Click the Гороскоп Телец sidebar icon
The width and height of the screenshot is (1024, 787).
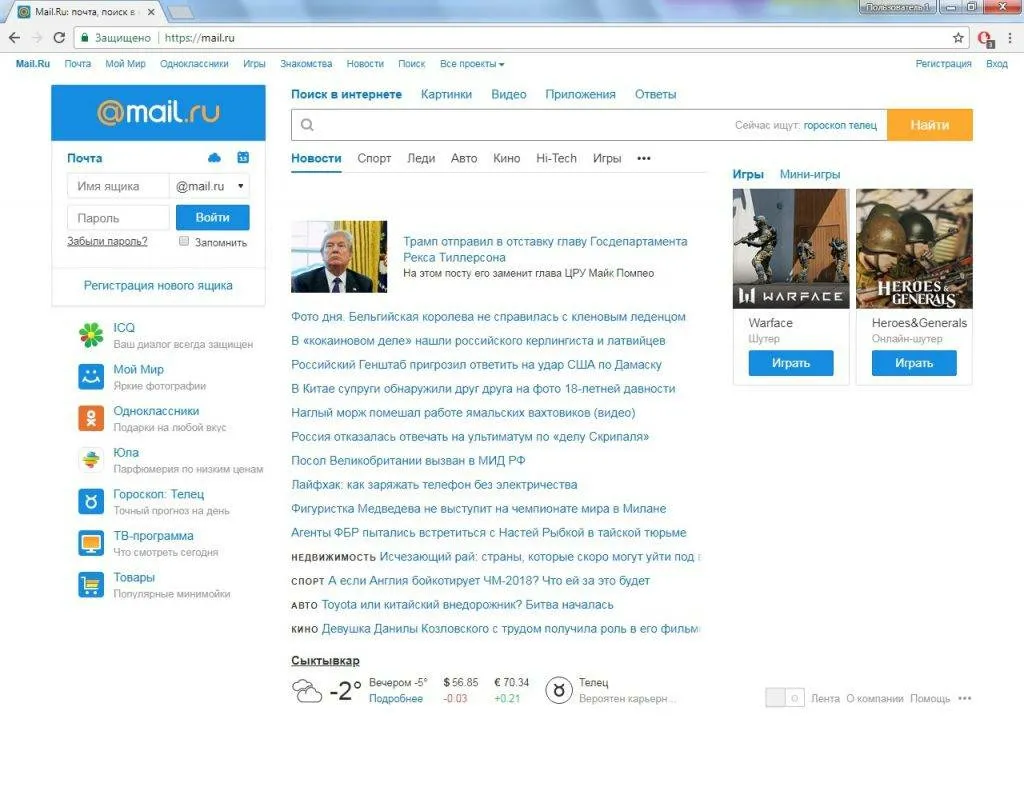pyautogui.click(x=91, y=502)
